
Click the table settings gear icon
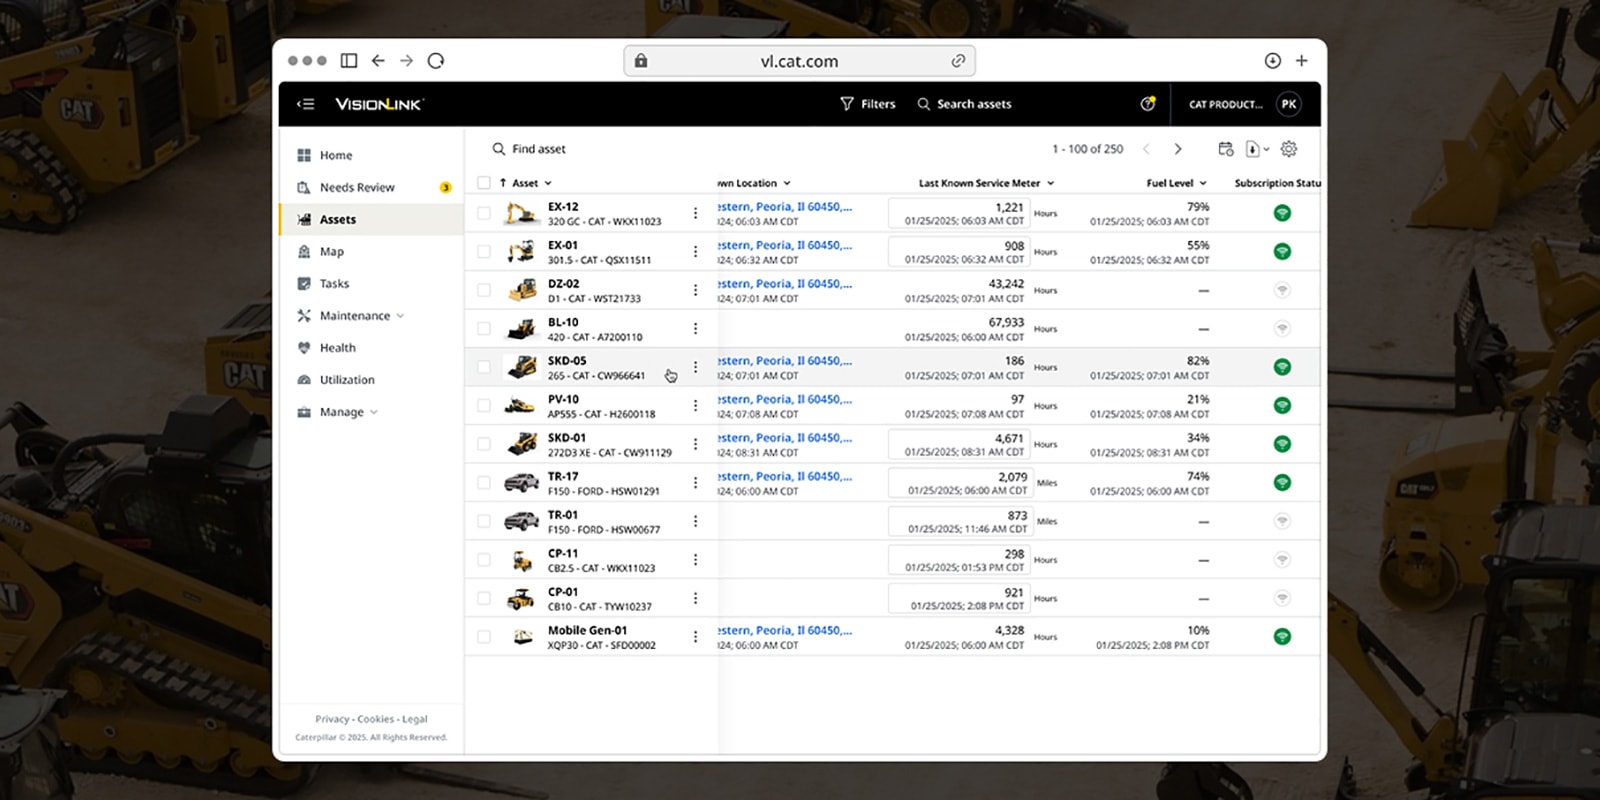(x=1289, y=149)
